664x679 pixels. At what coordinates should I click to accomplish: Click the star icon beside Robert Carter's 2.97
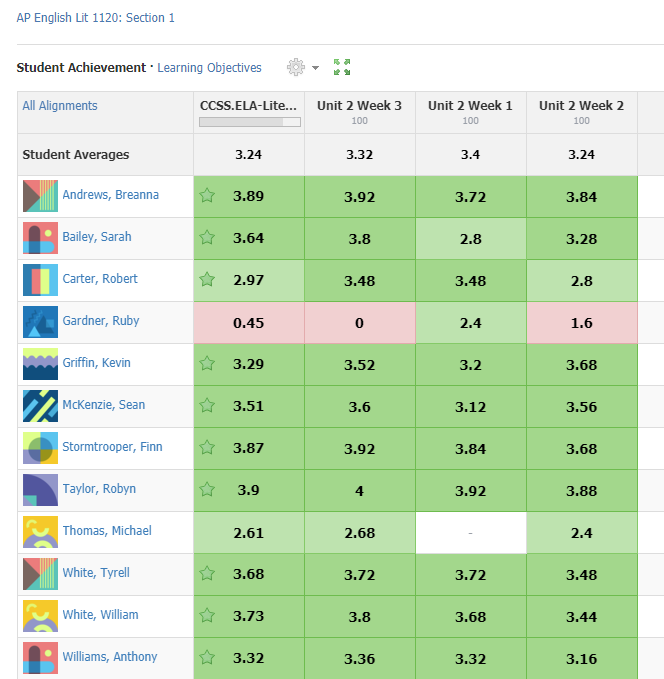[x=208, y=279]
